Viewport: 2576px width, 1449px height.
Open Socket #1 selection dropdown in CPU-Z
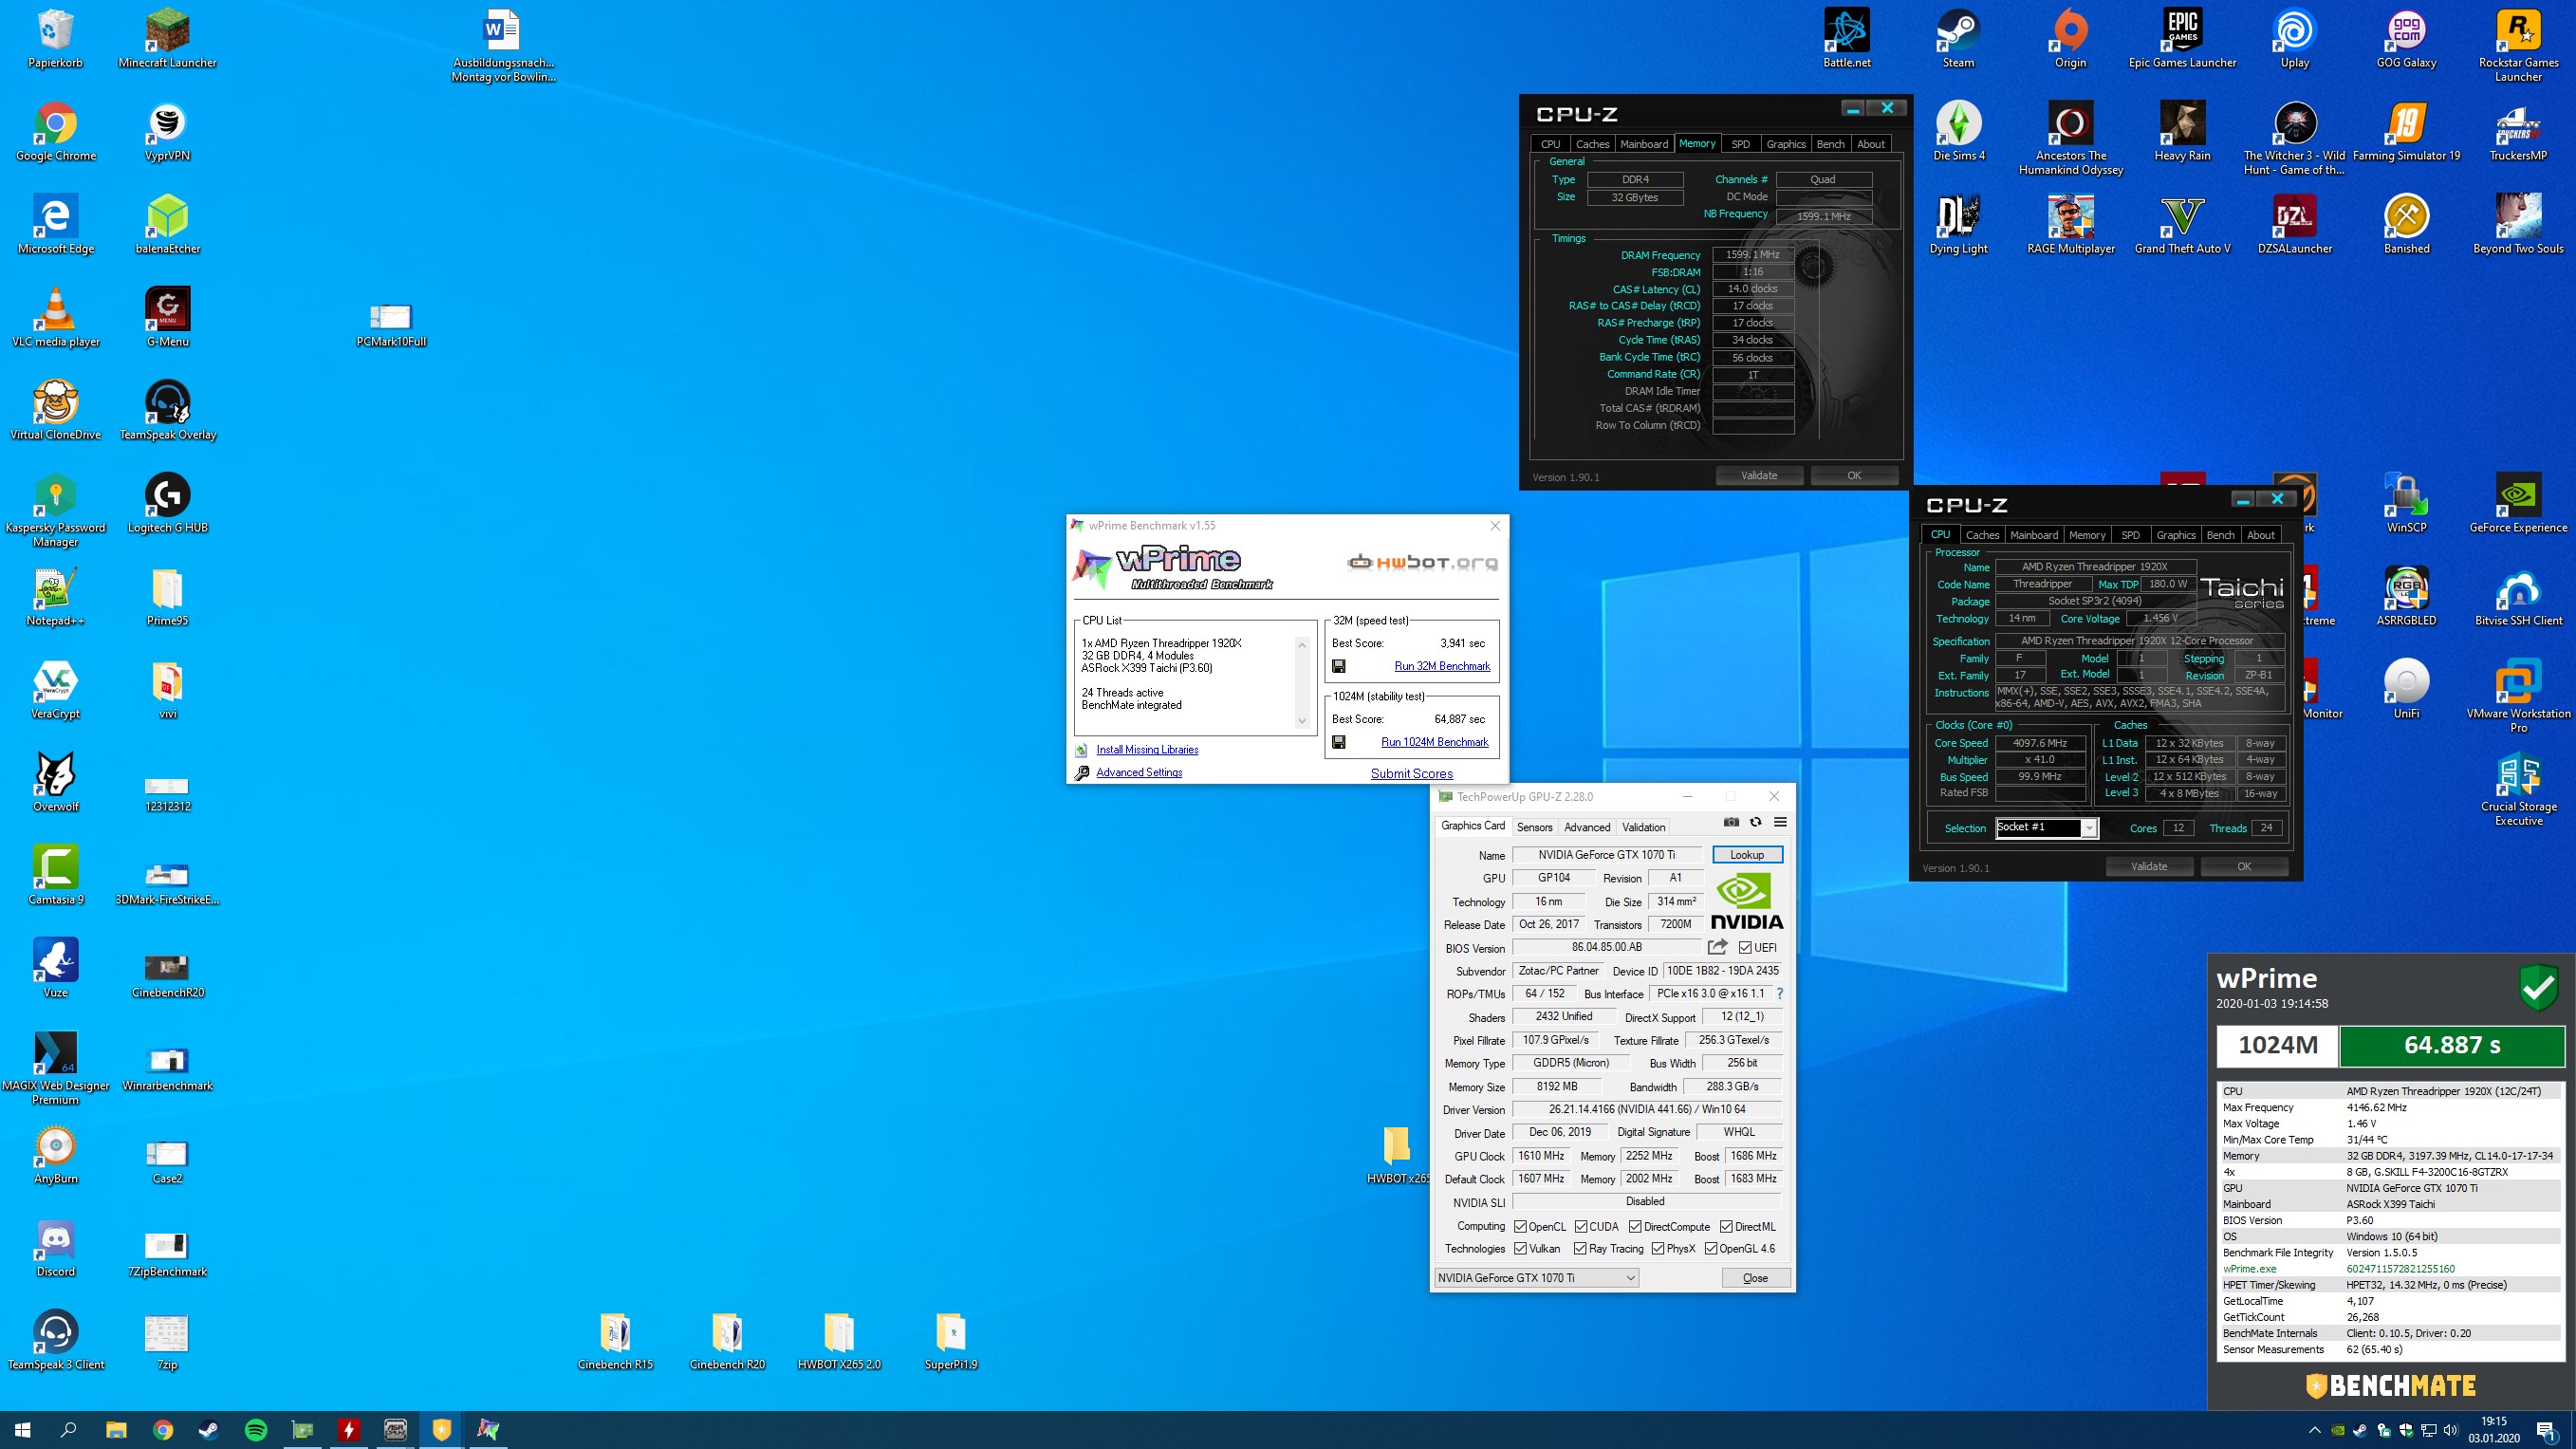[2046, 828]
